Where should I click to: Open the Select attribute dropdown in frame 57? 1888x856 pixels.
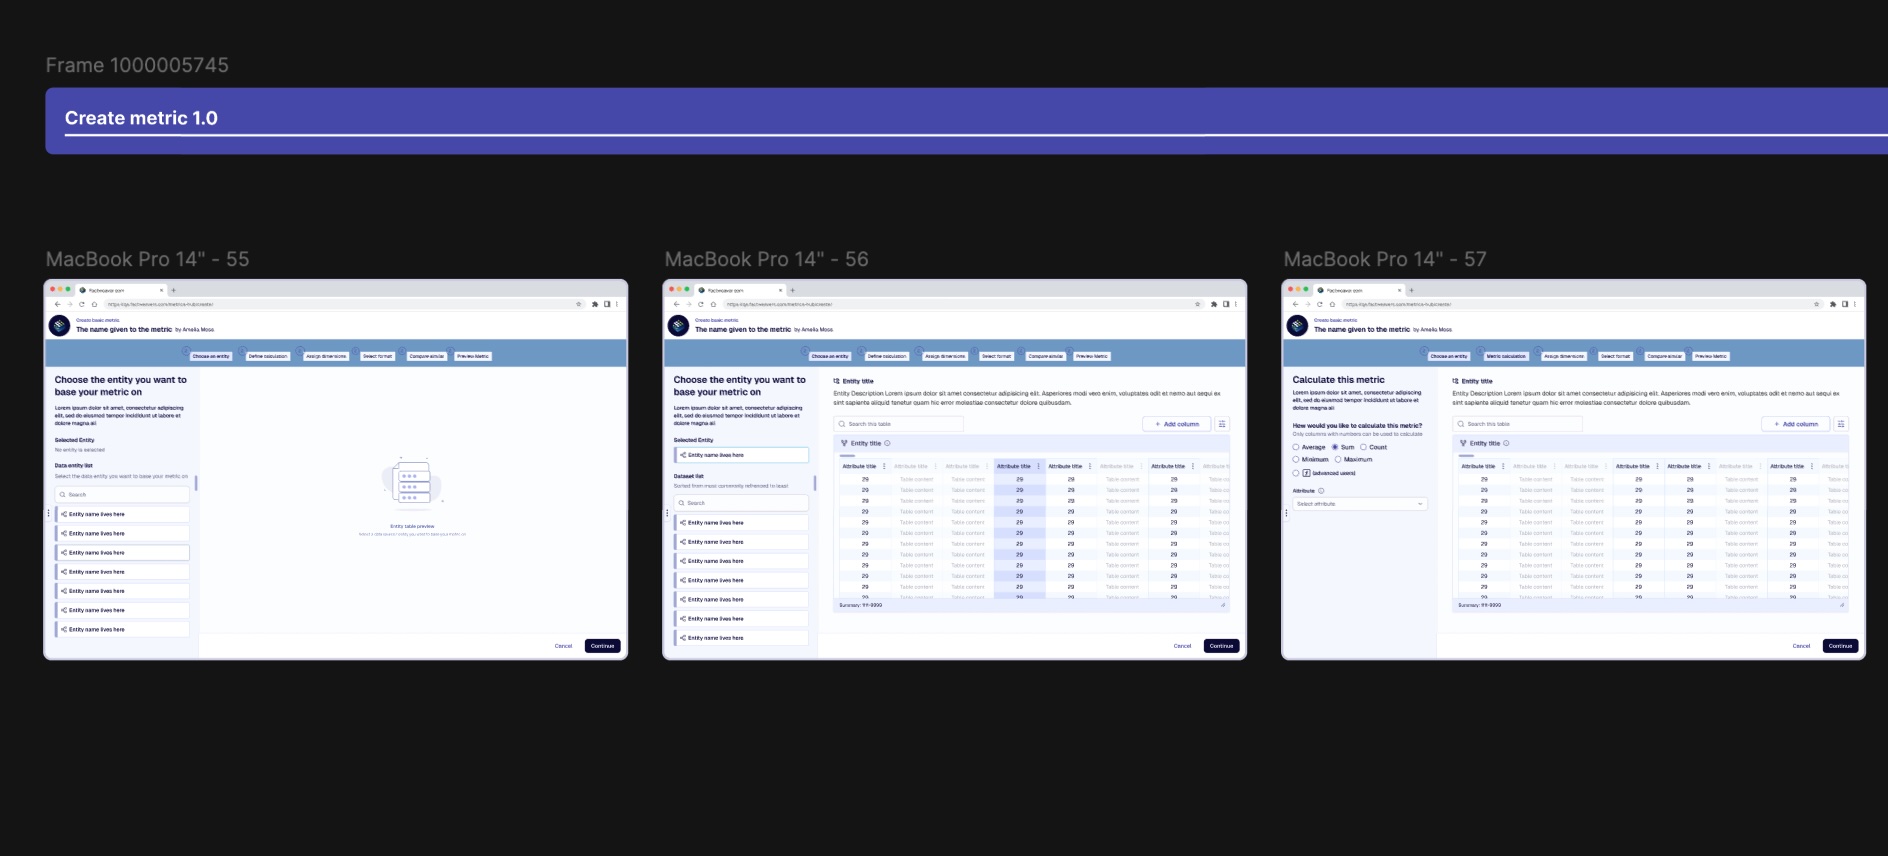tap(1360, 504)
